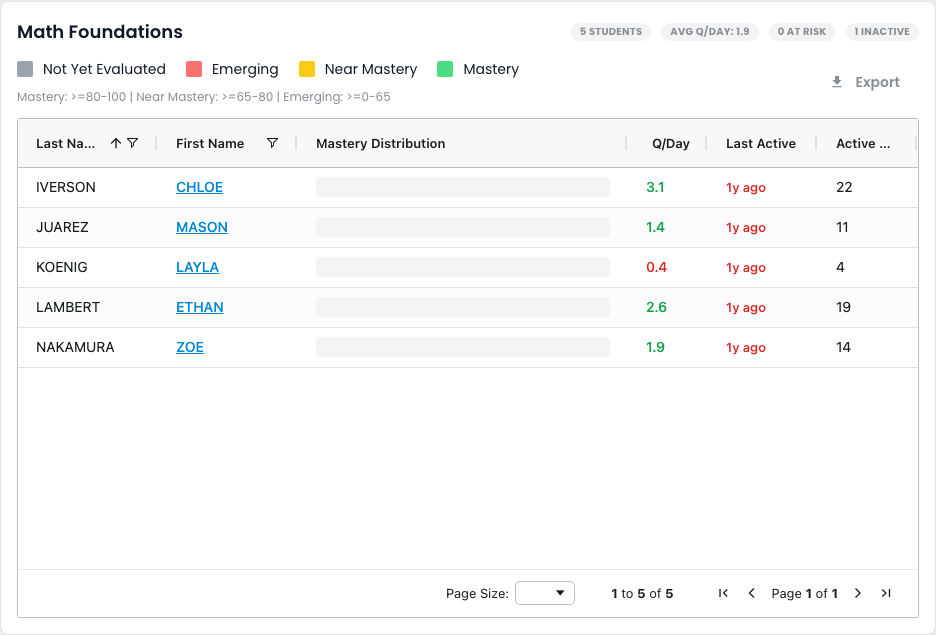Open student ZOE link
936x635 pixels.
click(x=190, y=347)
